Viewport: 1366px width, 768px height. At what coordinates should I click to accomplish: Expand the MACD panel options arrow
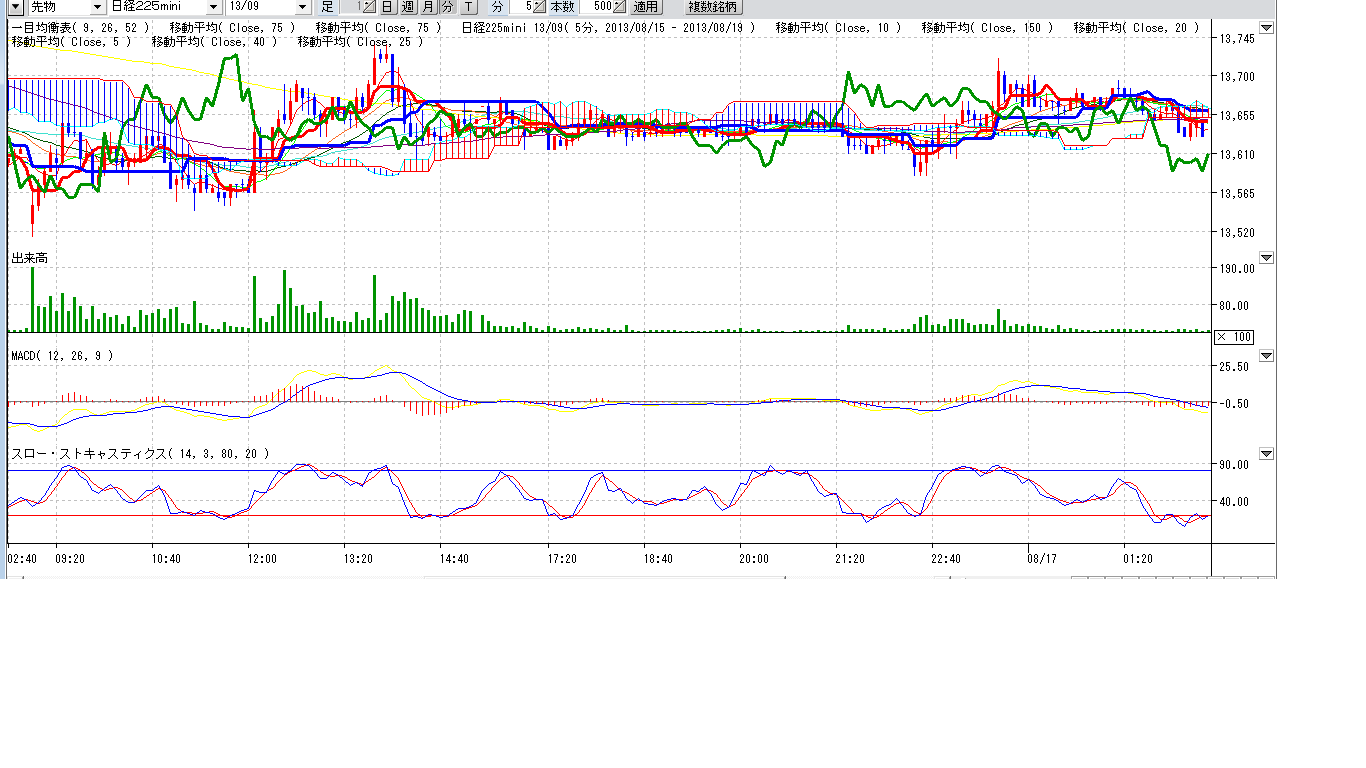[1266, 356]
